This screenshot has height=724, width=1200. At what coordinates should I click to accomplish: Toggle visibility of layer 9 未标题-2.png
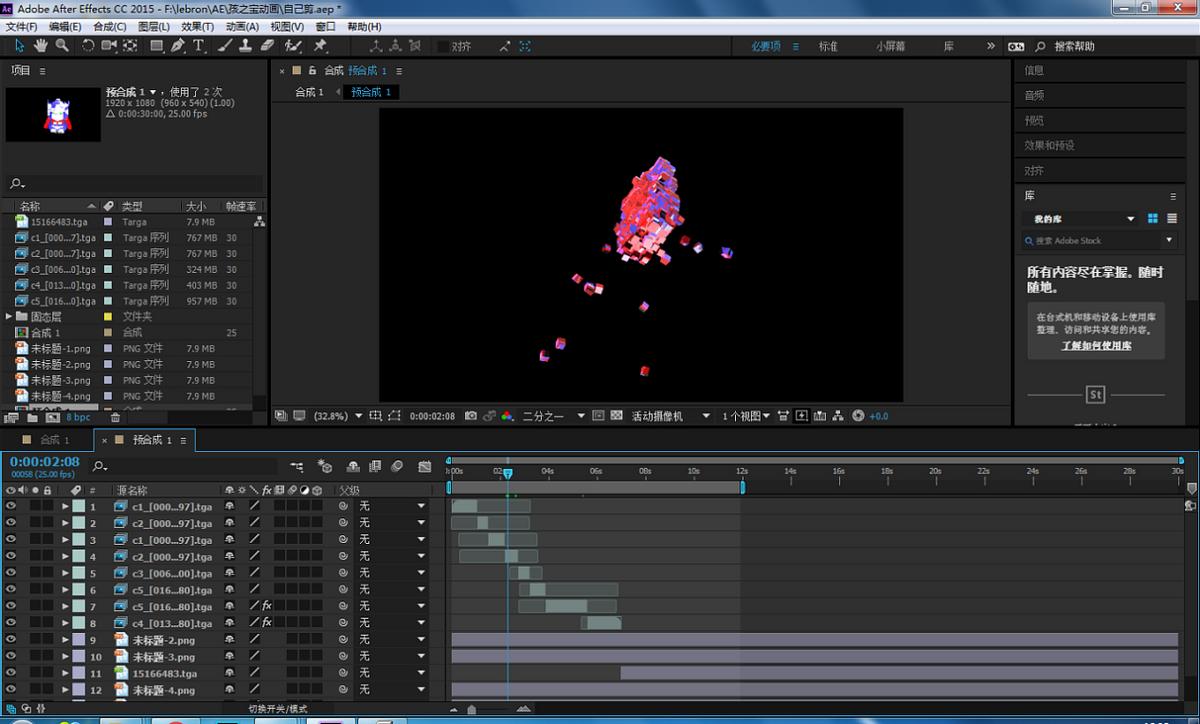(11, 640)
